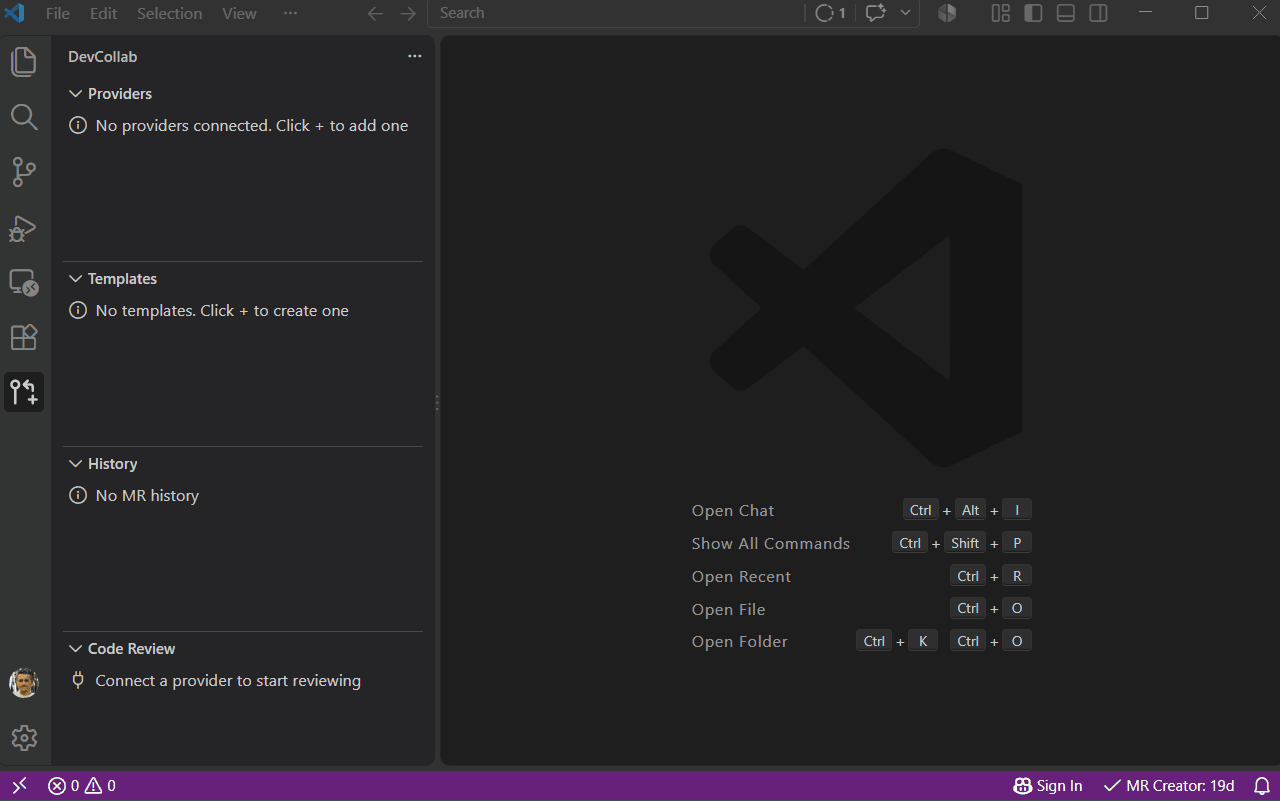1280x801 pixels.
Task: Open the View menu
Action: (x=239, y=13)
